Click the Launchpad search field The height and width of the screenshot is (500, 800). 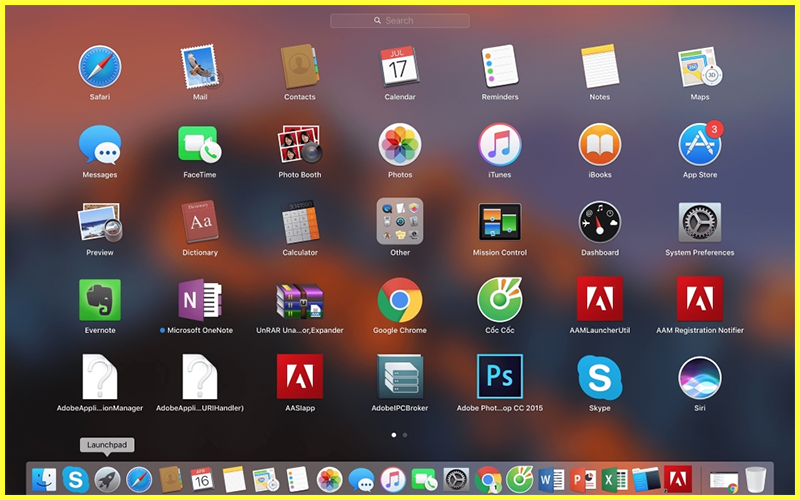tap(400, 20)
